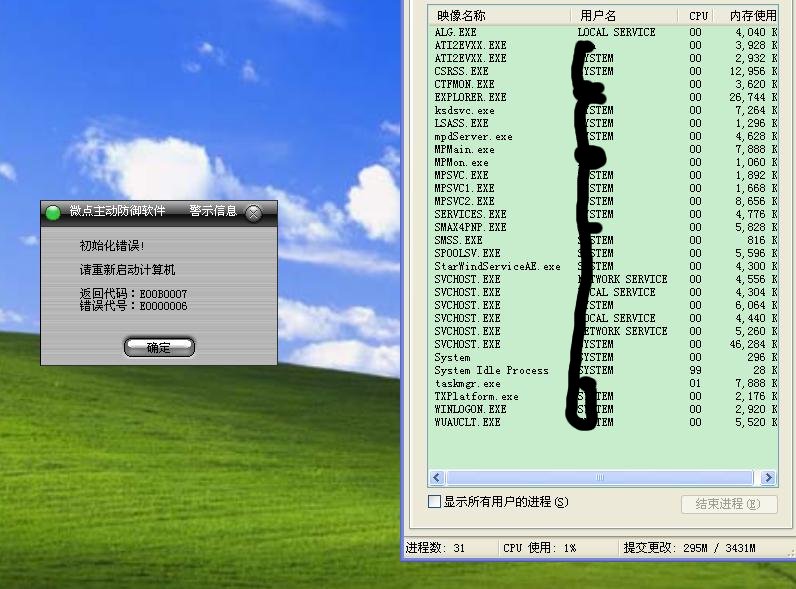Image resolution: width=796 pixels, height=589 pixels.
Task: Click the horizontal scrollbar left arrow
Action: pos(435,478)
